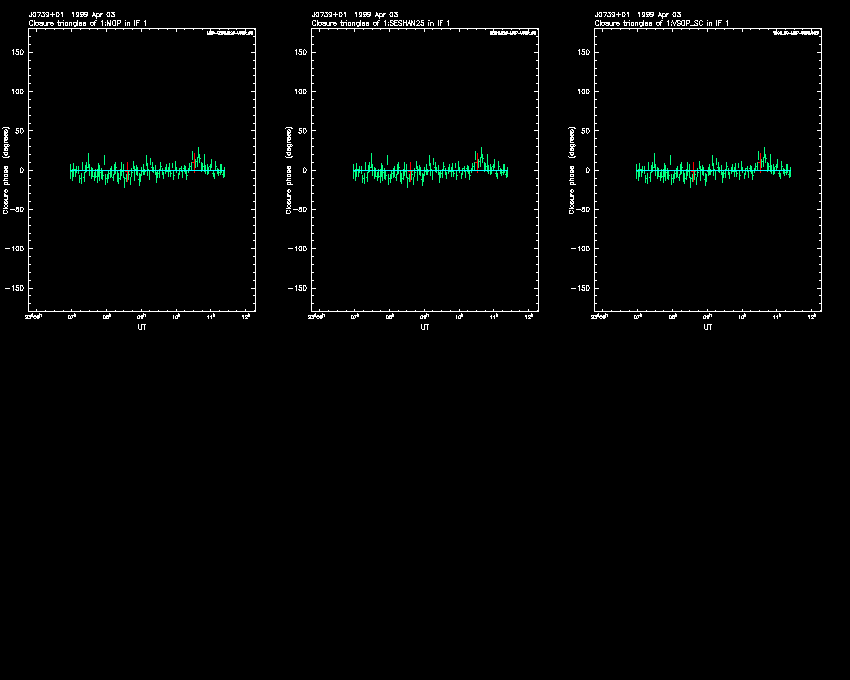850x680 pixels.
Task: Click the 10h time tick label under the VSOP_SC plot
Action: (742, 317)
